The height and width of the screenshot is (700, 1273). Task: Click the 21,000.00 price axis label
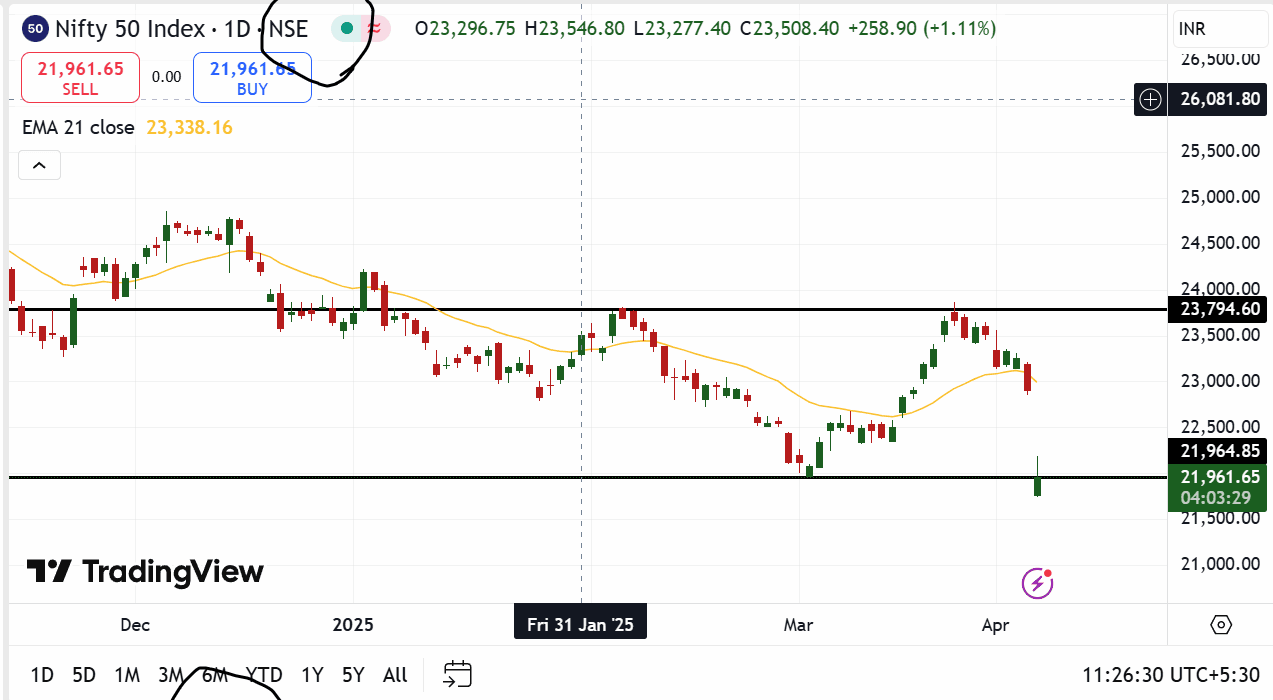(x=1219, y=564)
